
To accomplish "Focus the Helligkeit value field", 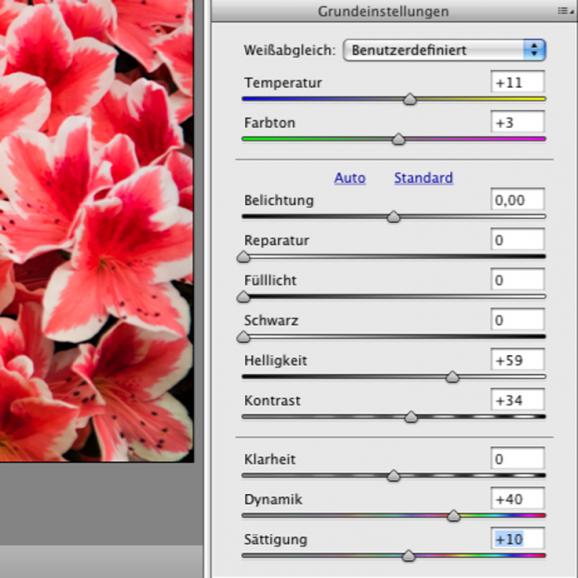I will coord(518,360).
